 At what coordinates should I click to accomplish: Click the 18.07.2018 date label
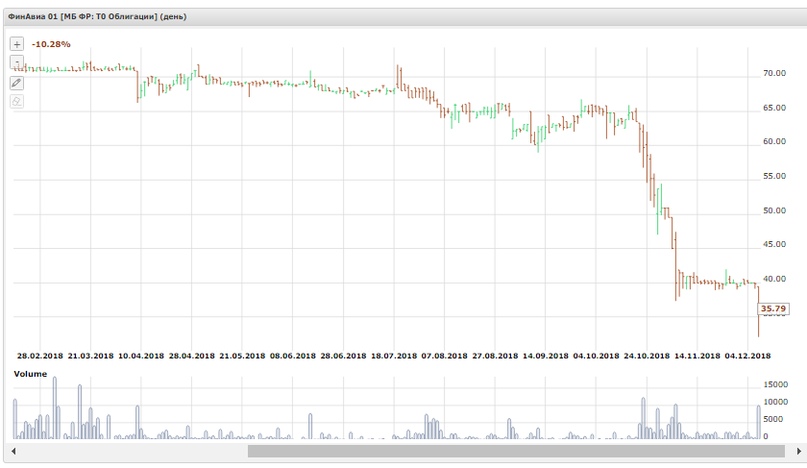click(395, 355)
